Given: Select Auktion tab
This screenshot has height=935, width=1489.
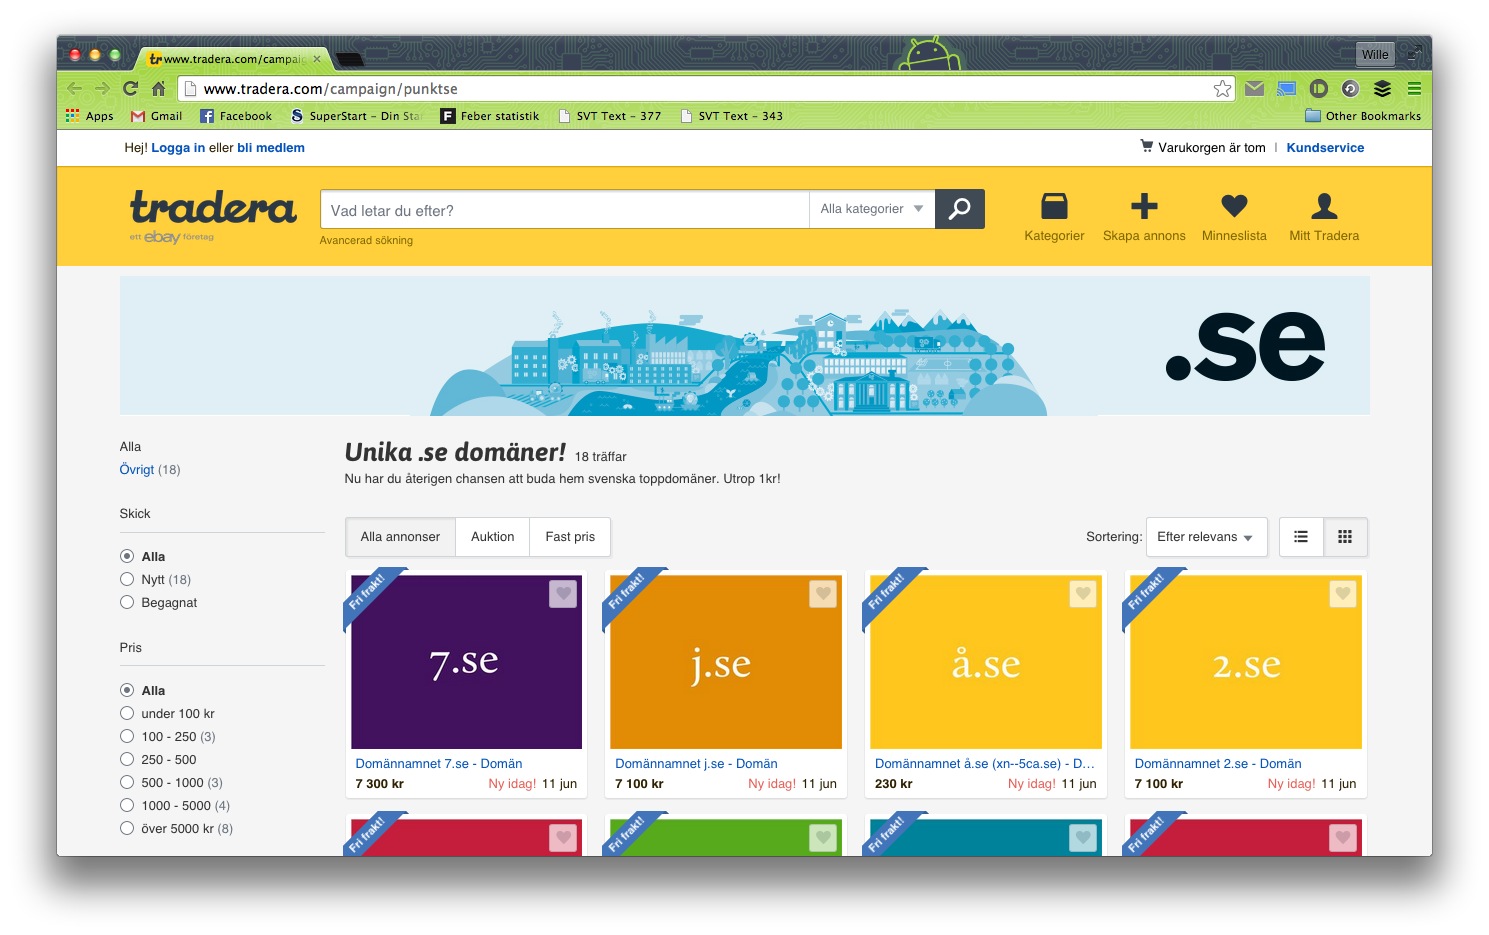Looking at the screenshot, I should click(493, 537).
